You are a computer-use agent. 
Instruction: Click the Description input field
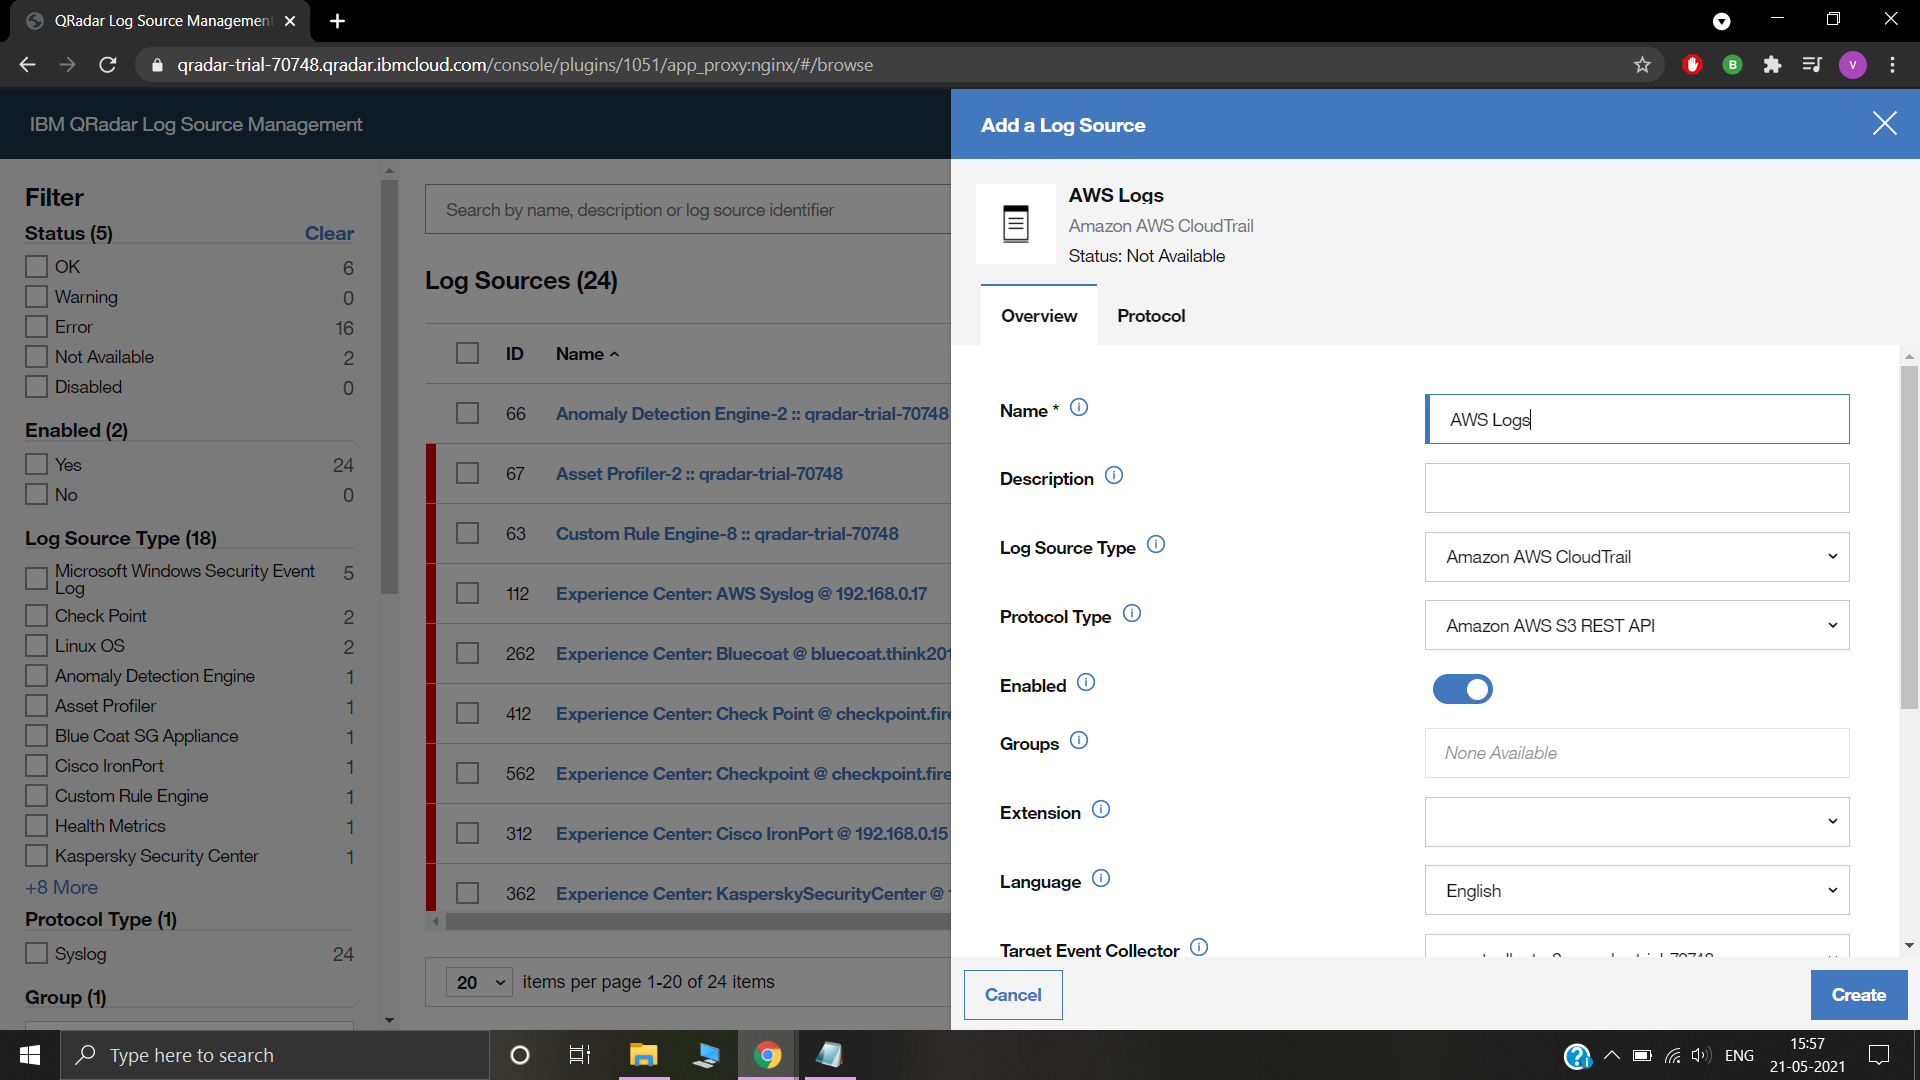[1637, 488]
